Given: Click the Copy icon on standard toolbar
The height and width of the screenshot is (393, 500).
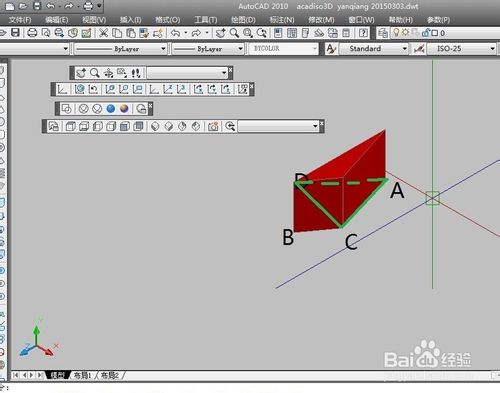Looking at the screenshot, I should (117, 33).
